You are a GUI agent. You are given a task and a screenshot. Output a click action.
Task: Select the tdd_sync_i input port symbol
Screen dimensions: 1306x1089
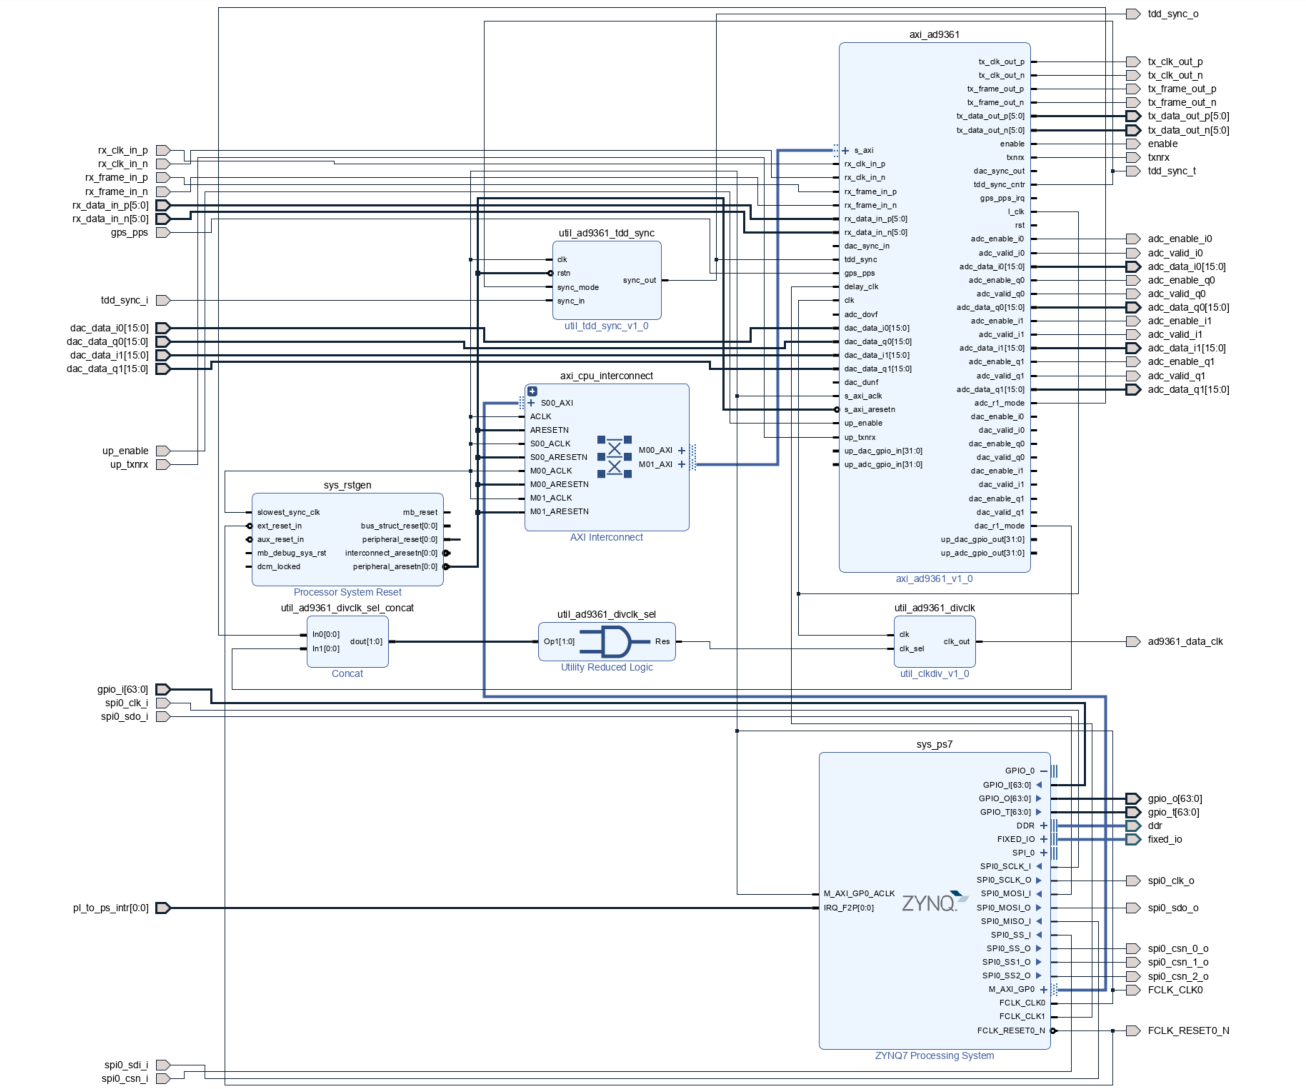(163, 300)
